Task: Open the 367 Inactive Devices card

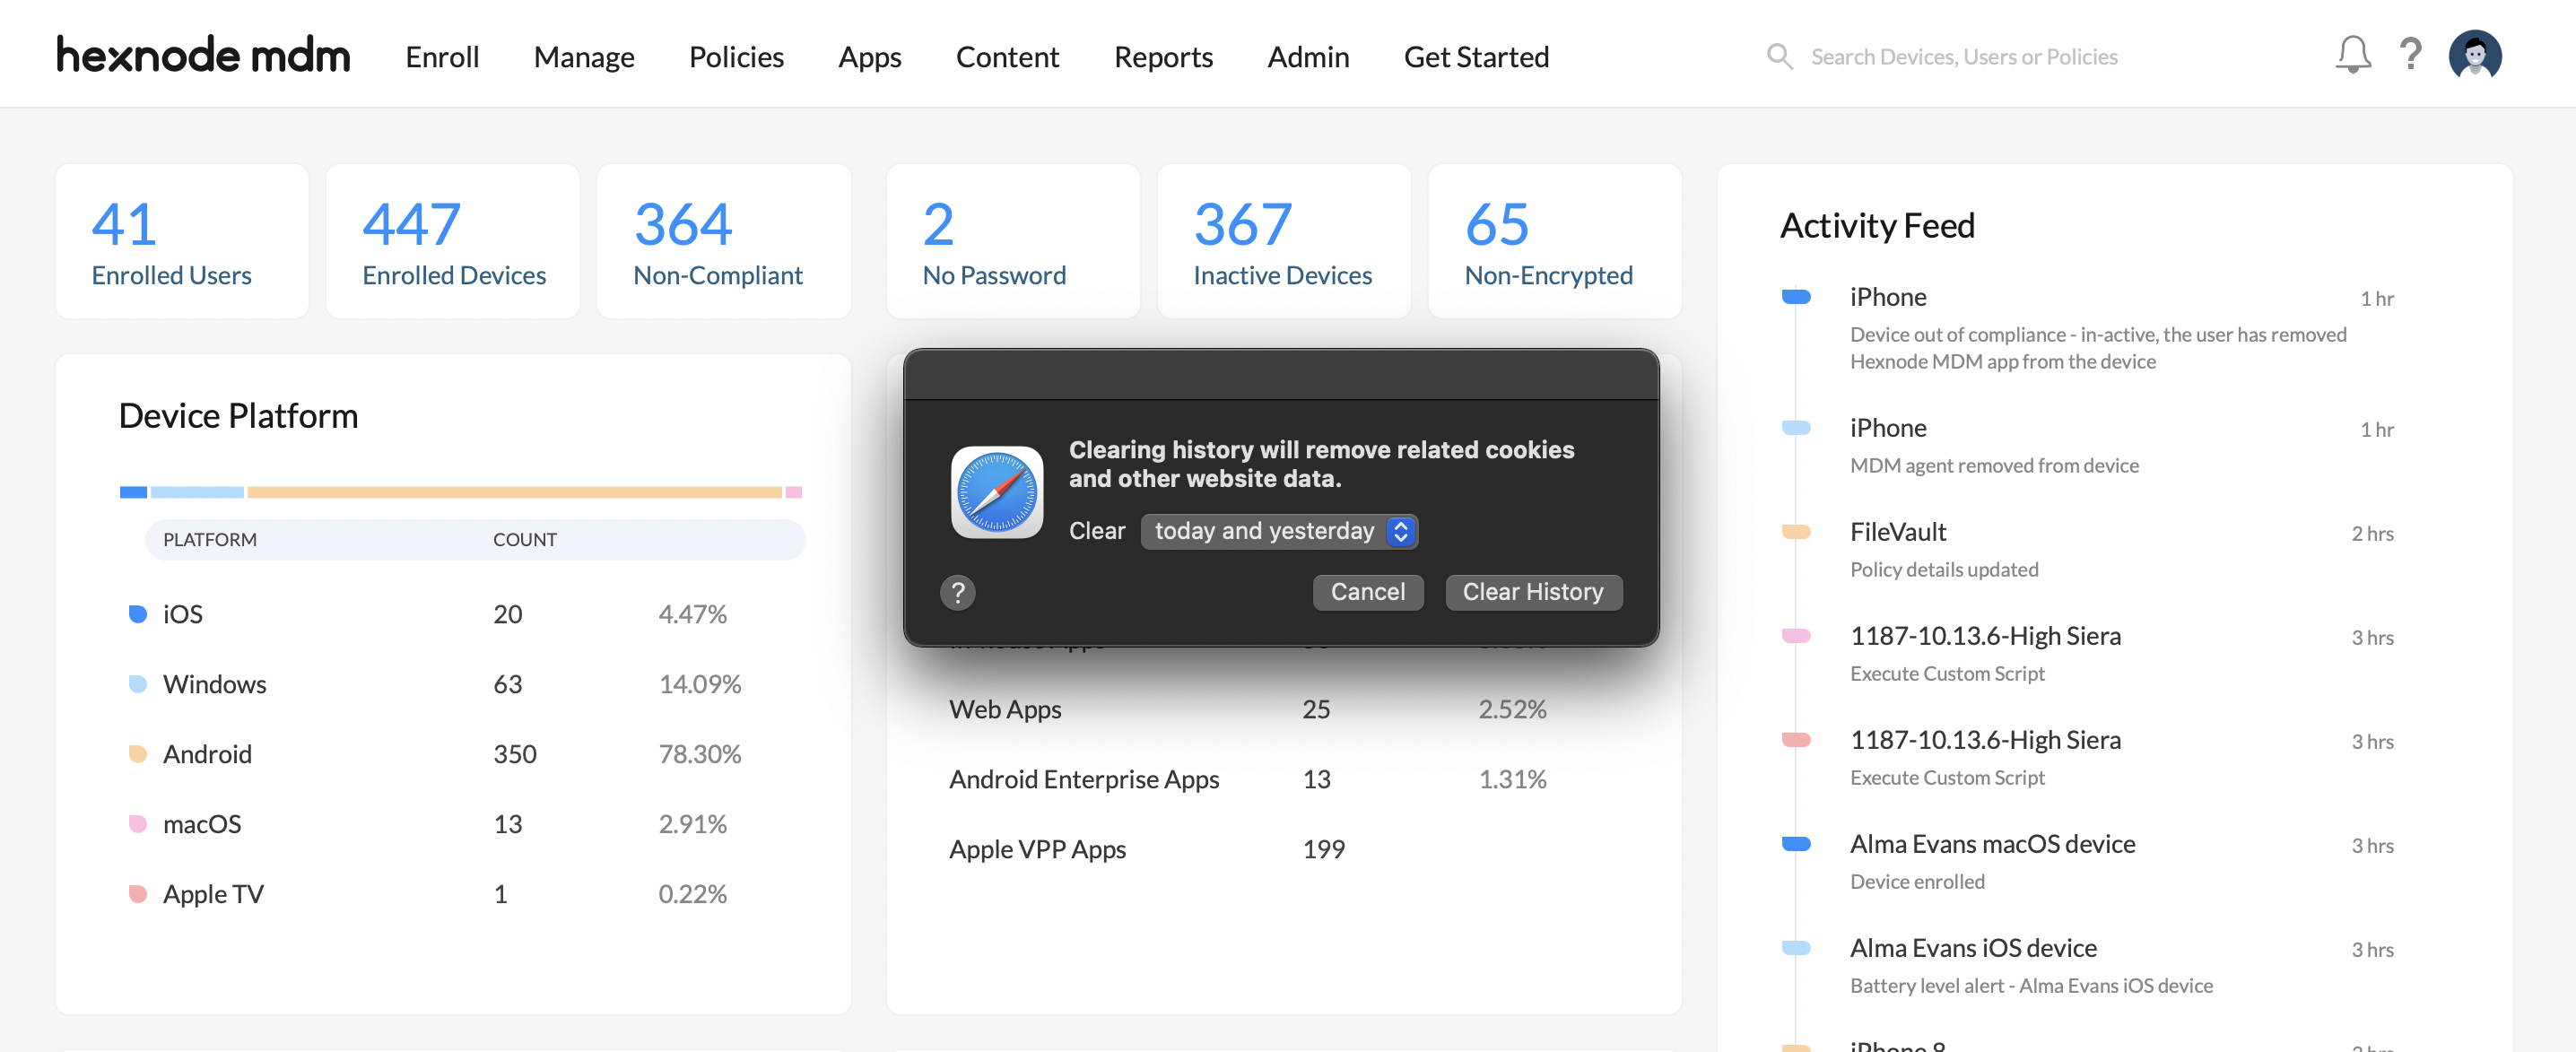Action: pyautogui.click(x=1284, y=241)
